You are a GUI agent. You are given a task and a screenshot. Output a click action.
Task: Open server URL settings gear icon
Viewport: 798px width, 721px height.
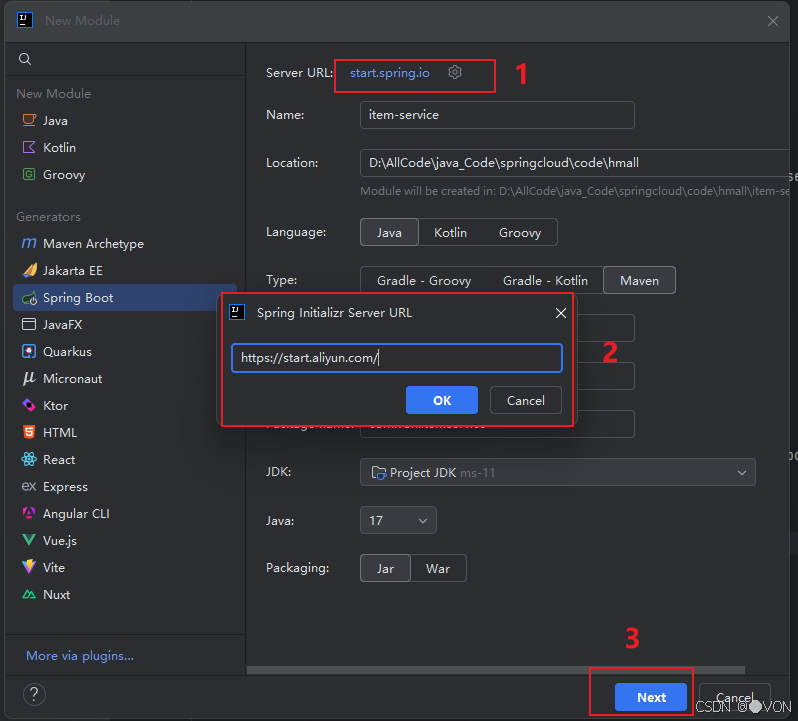click(455, 72)
